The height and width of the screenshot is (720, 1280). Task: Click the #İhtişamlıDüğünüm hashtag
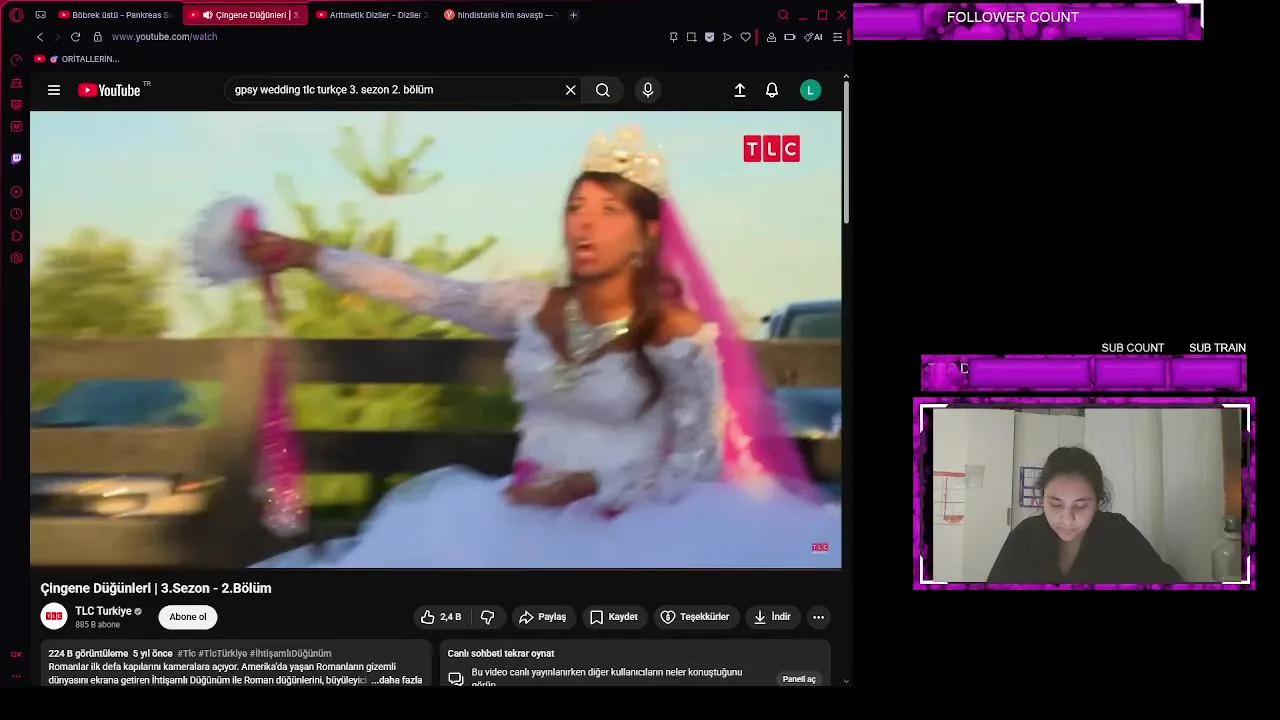(x=290, y=654)
